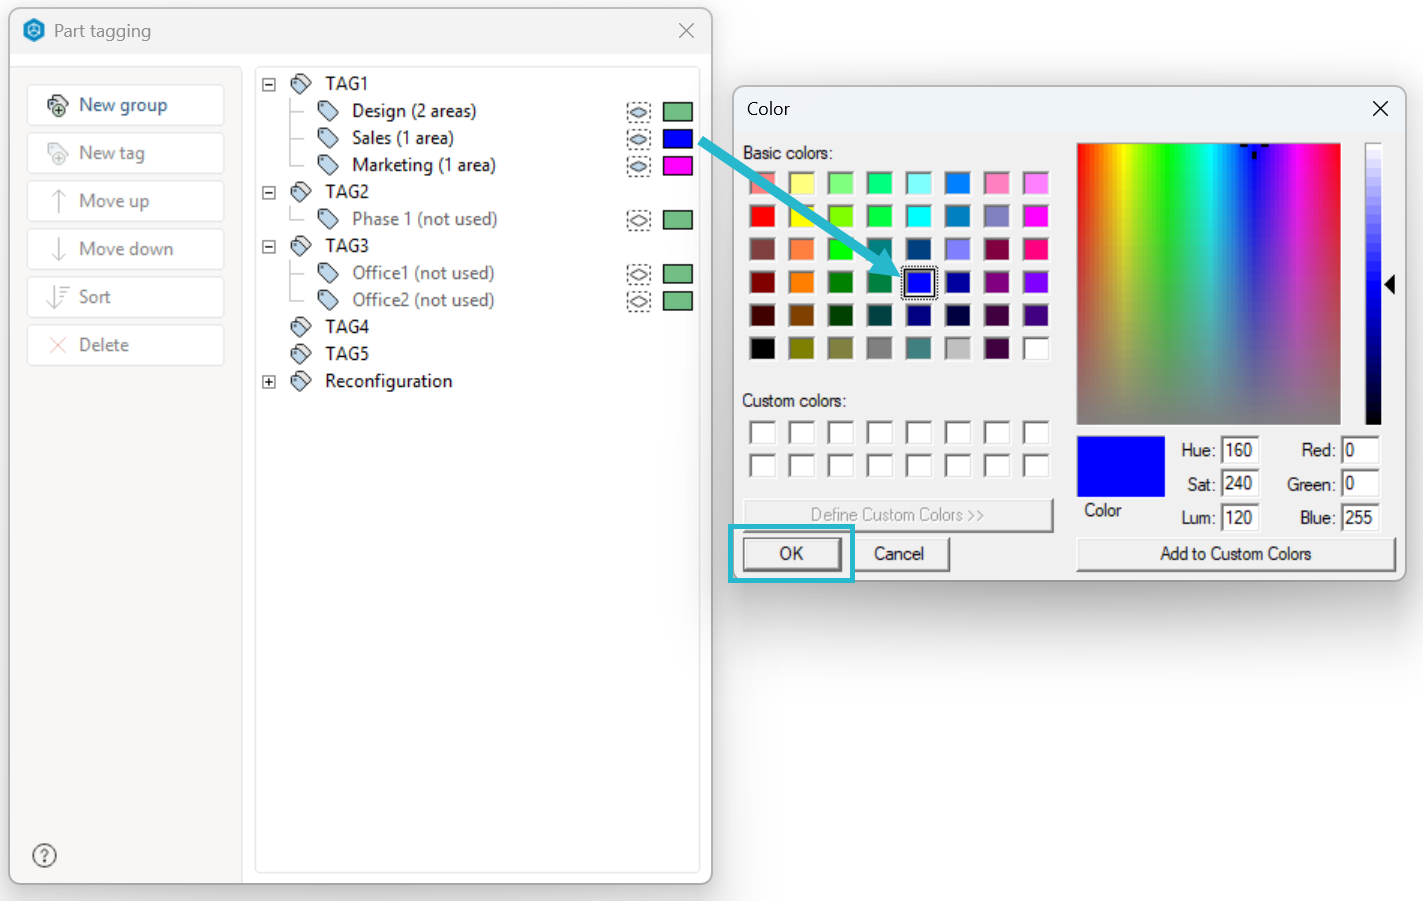Image resolution: width=1423 pixels, height=901 pixels.
Task: Click inside the color spectrum field
Action: tap(1208, 284)
